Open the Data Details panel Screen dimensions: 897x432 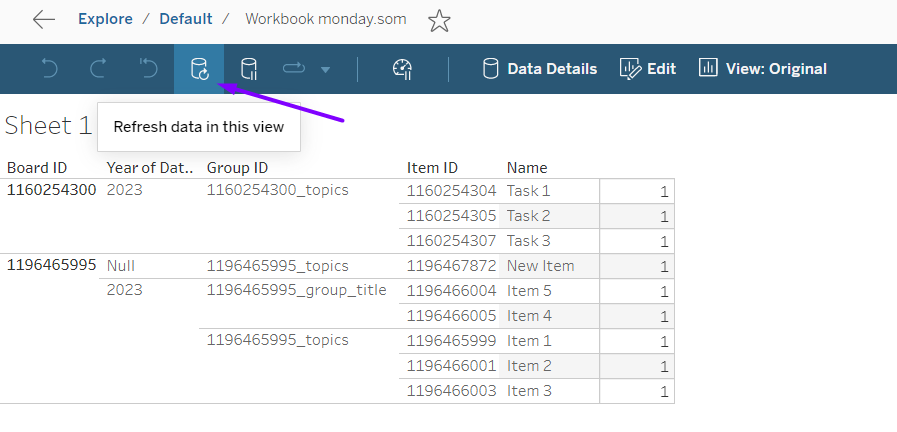click(540, 69)
